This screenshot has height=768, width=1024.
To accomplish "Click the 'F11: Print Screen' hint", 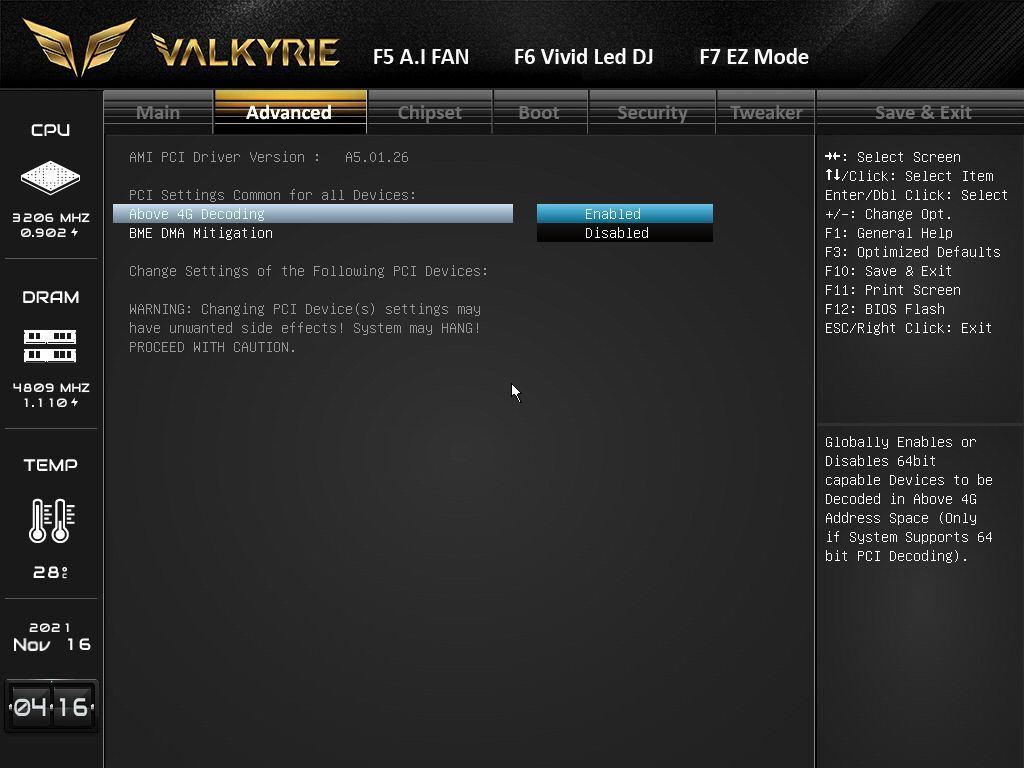I will click(892, 290).
